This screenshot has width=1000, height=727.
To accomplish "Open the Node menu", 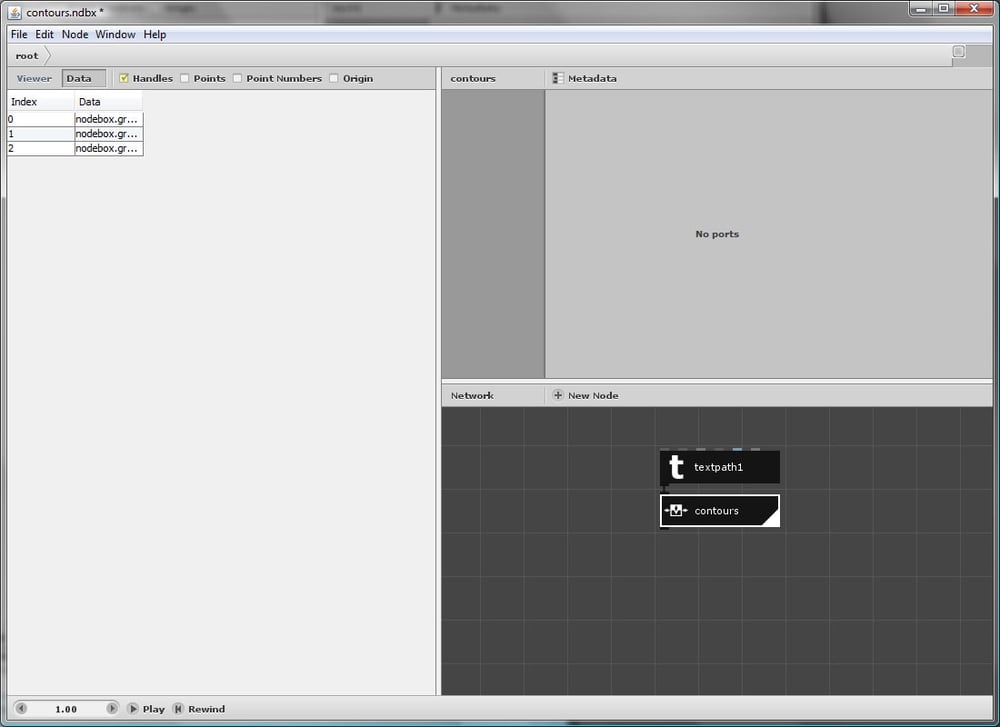I will tap(75, 34).
